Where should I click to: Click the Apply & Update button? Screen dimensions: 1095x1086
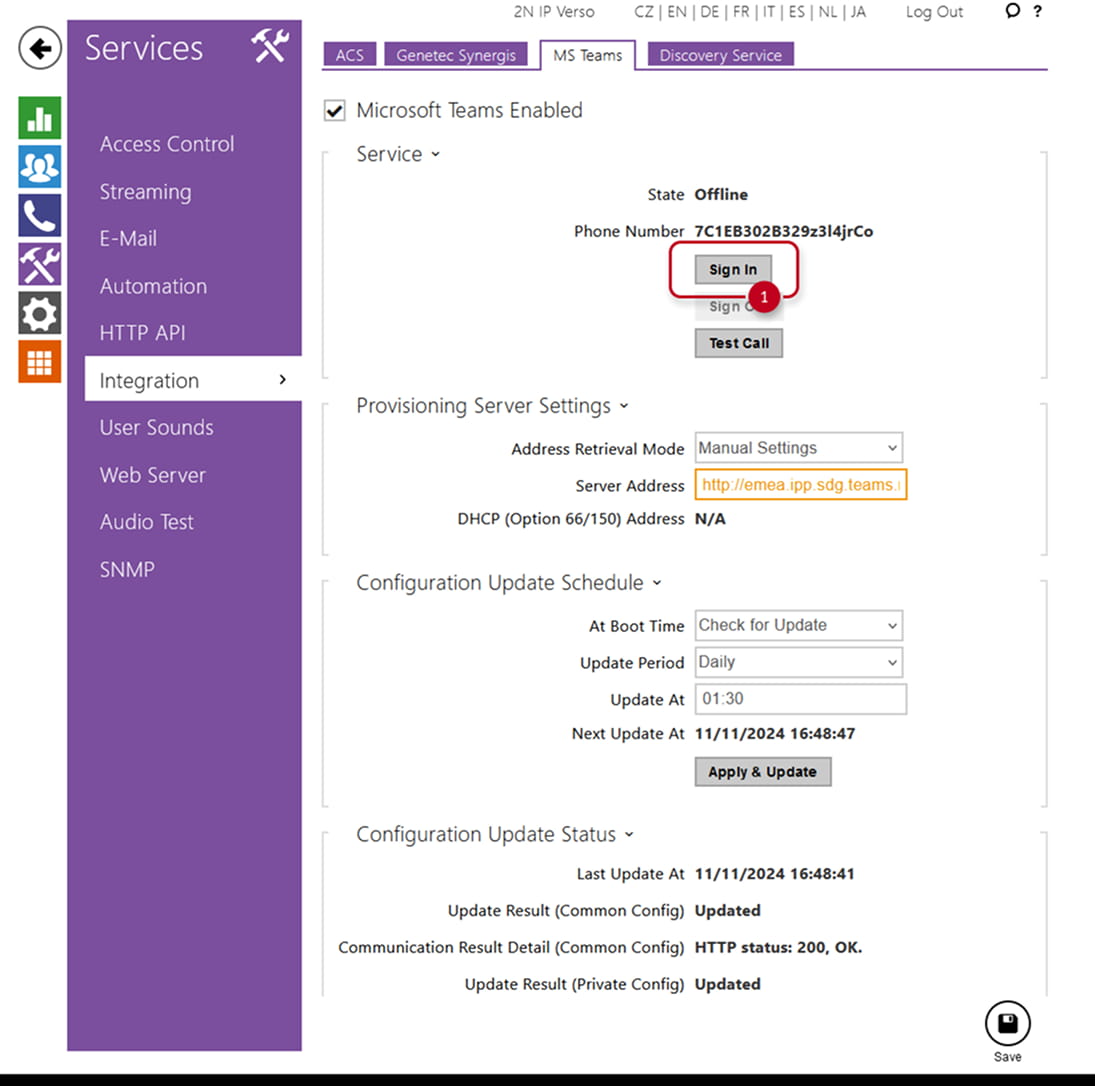tap(763, 772)
